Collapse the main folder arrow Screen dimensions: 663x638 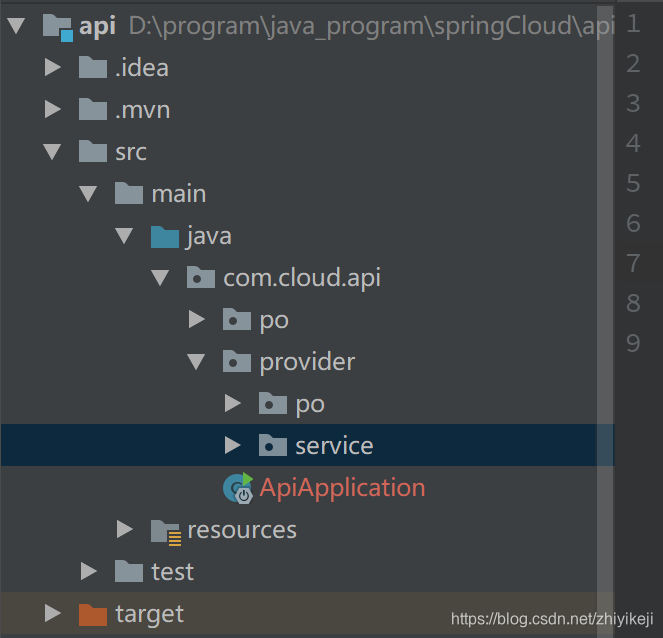tap(88, 194)
